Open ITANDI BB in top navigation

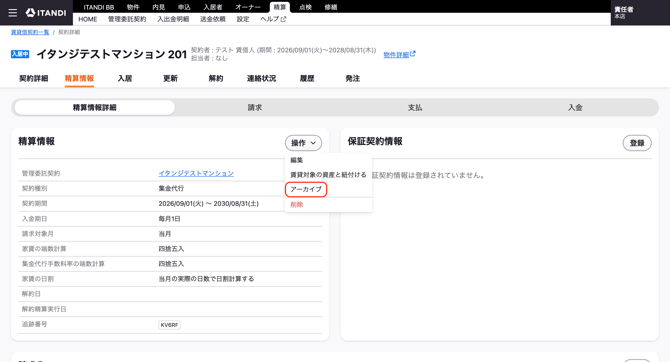click(99, 7)
